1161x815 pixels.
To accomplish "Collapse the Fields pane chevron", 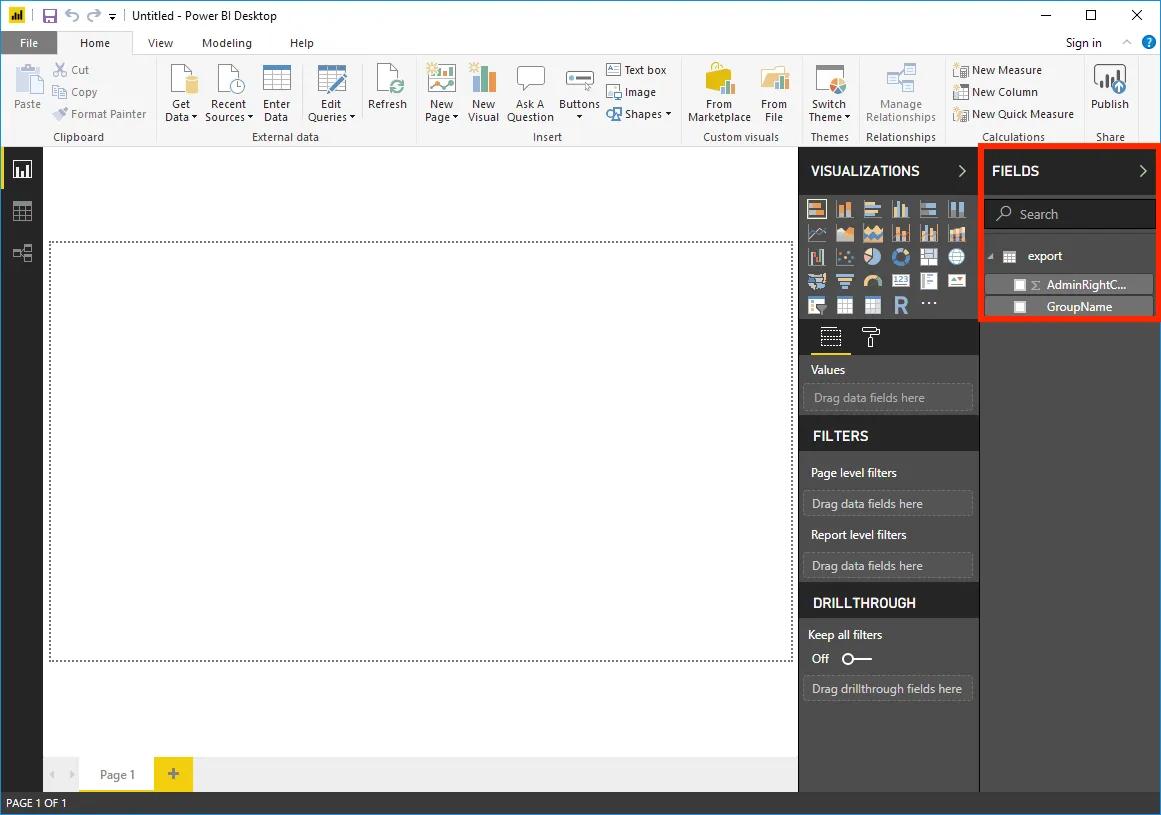I will point(1143,171).
